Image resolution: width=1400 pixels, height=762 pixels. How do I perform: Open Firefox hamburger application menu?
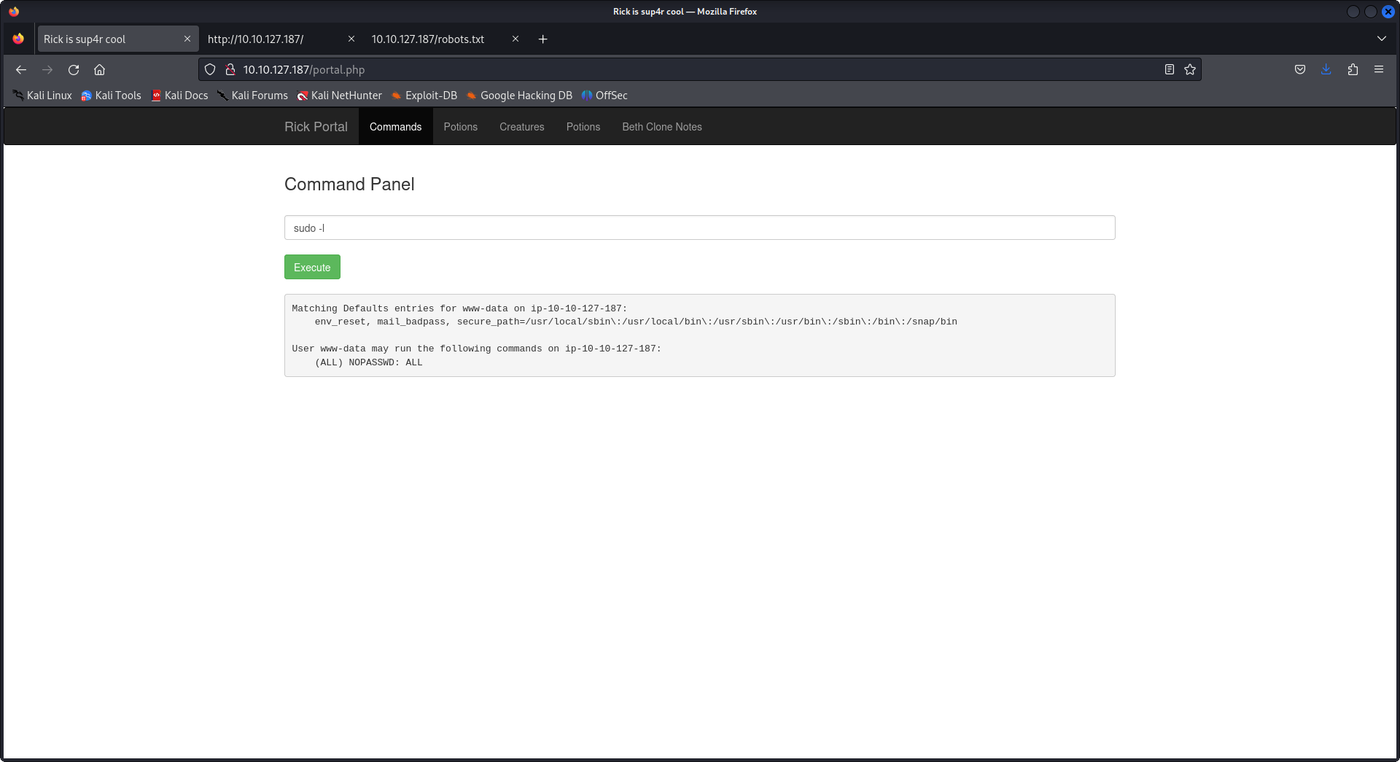pos(1380,70)
